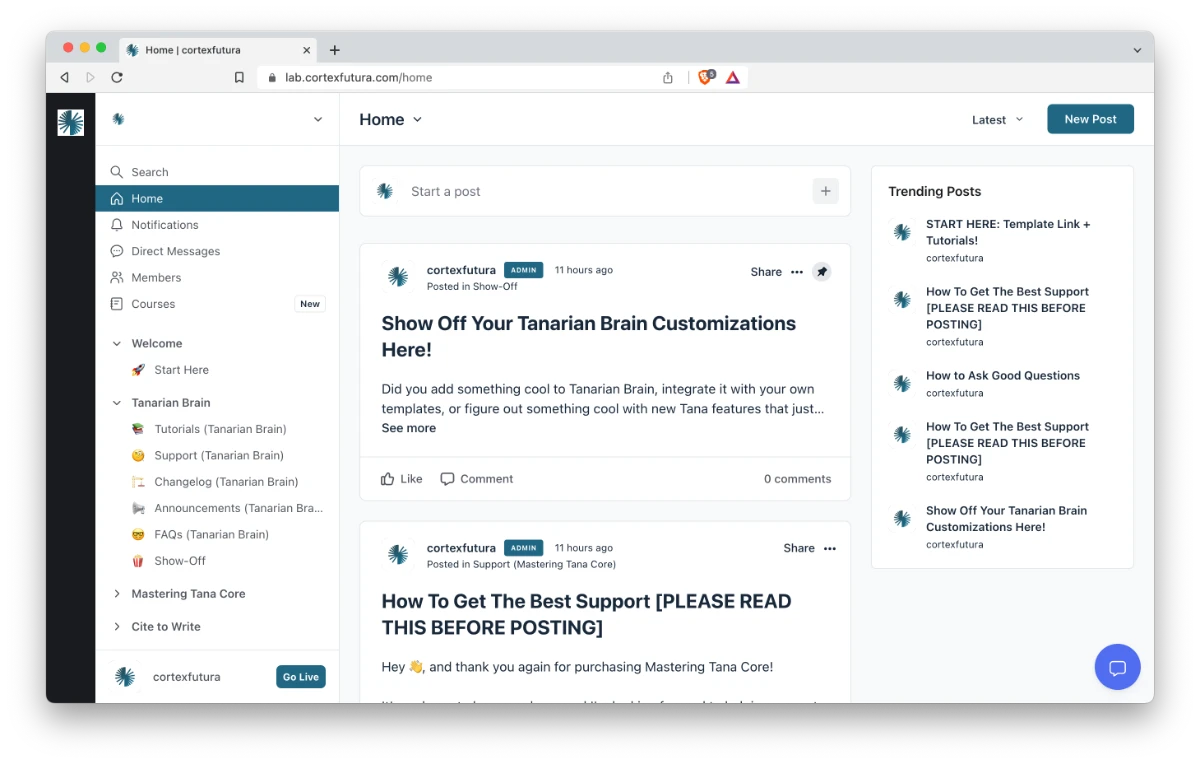This screenshot has width=1200, height=764.
Task: Reload the page in the browser
Action: [117, 77]
